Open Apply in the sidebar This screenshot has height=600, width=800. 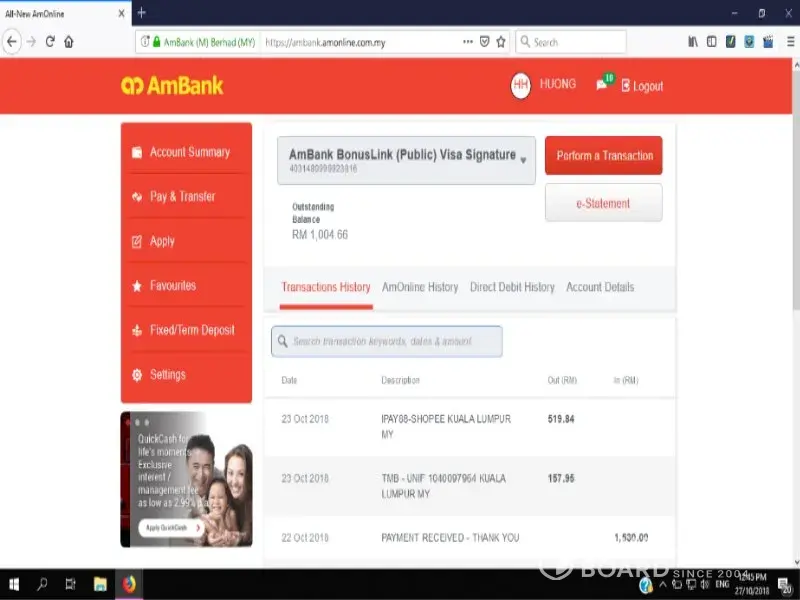tap(186, 241)
